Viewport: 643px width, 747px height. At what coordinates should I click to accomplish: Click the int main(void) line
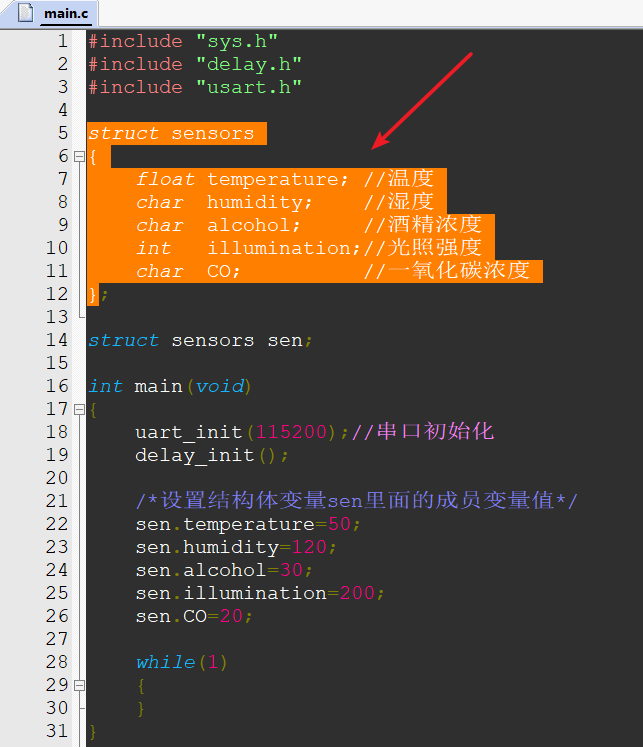click(x=170, y=386)
